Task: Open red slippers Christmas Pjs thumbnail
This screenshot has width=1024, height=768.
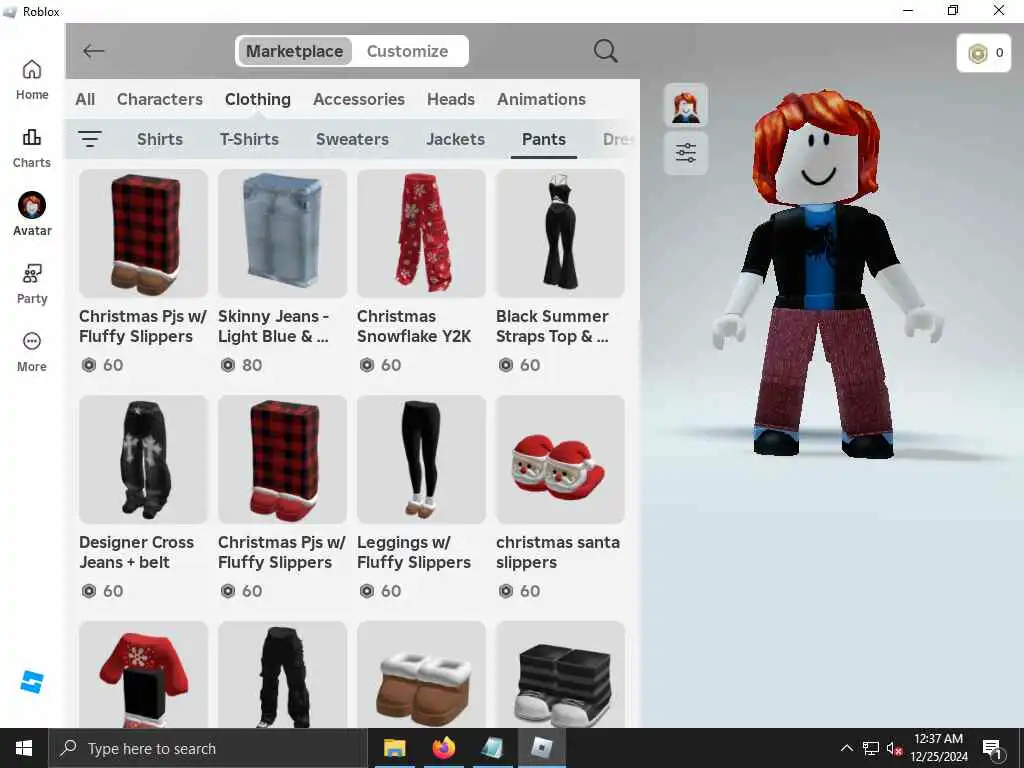Action: (x=282, y=460)
